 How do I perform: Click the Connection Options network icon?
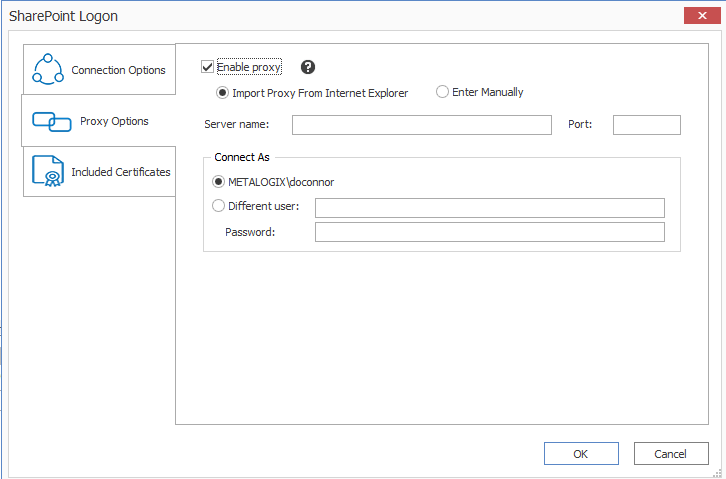click(48, 69)
